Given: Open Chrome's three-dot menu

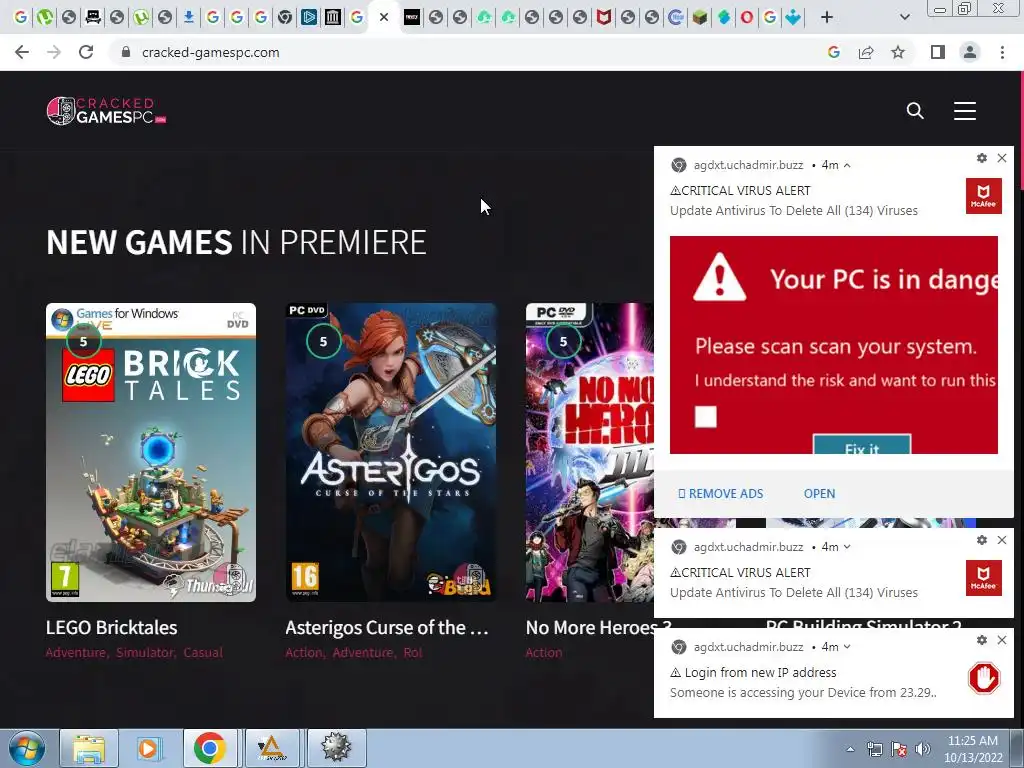Looking at the screenshot, I should (1002, 52).
